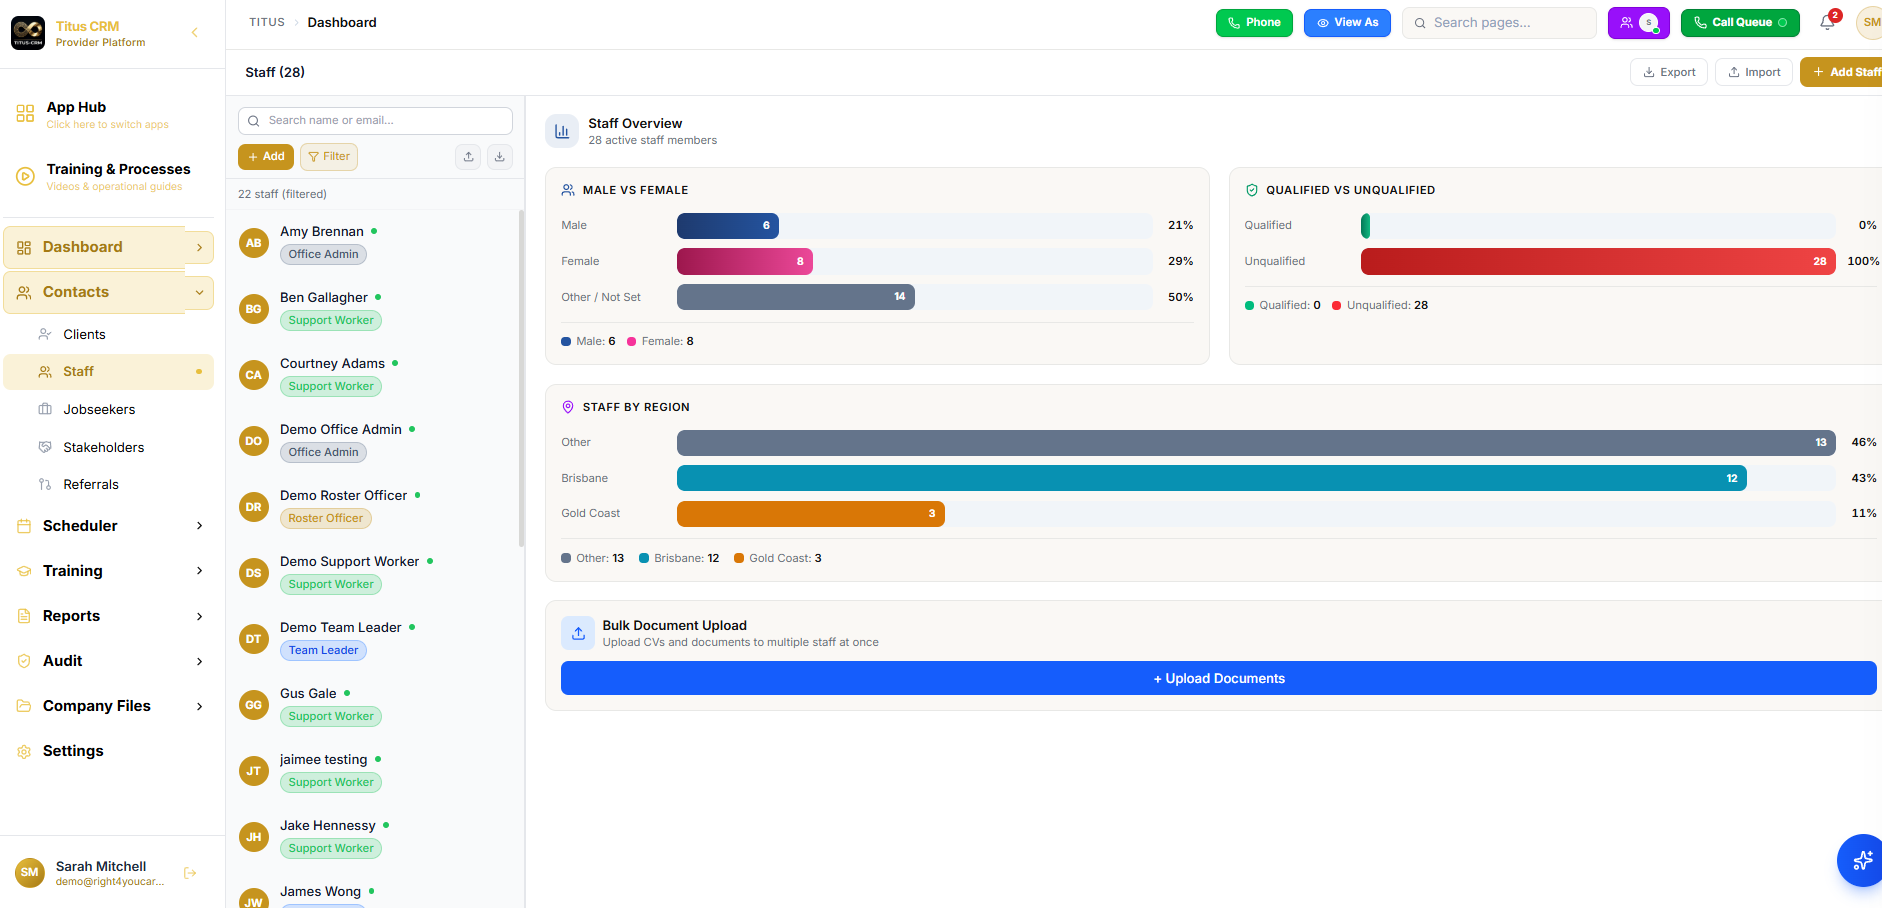Click the orange Add button in staff list

pyautogui.click(x=266, y=157)
